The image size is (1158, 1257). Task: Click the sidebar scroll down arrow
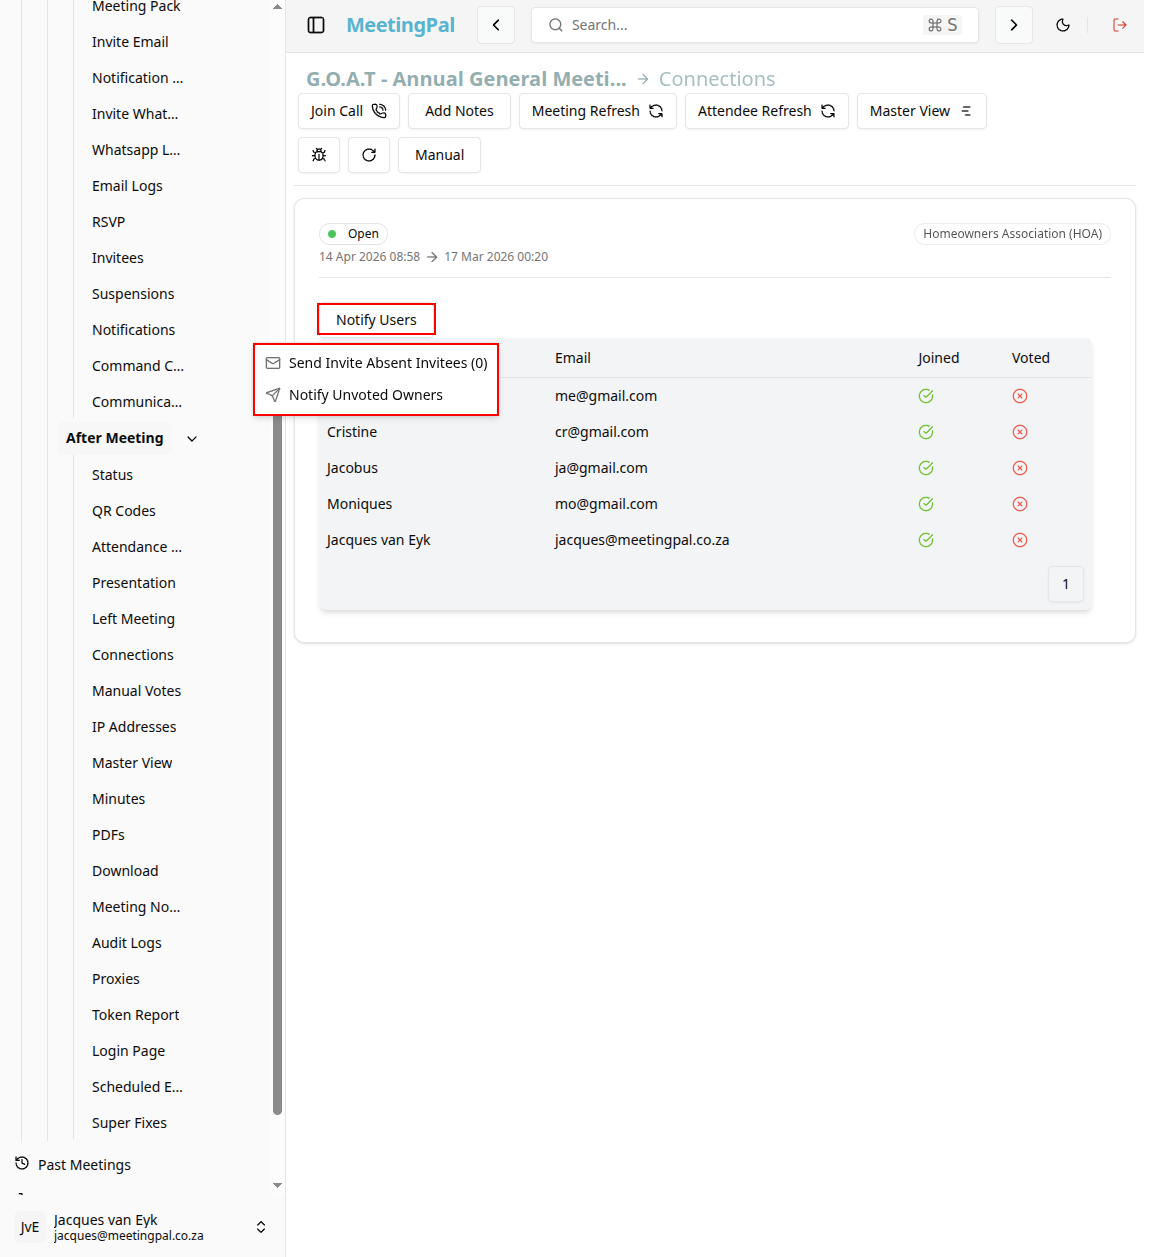tap(277, 1185)
